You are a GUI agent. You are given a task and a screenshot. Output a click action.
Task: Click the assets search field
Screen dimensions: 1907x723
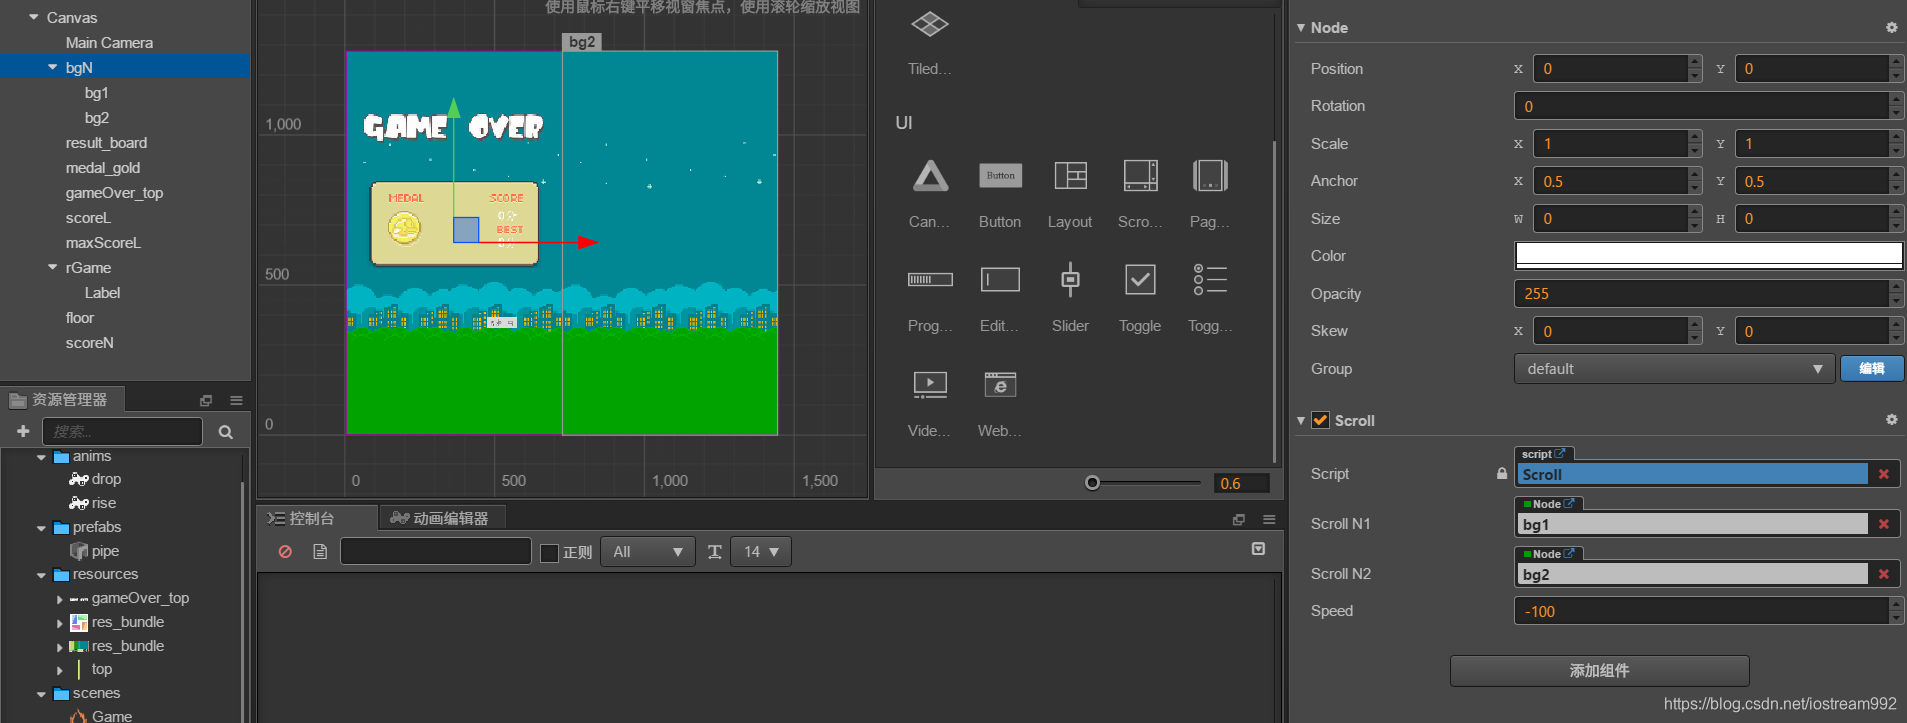click(x=122, y=431)
